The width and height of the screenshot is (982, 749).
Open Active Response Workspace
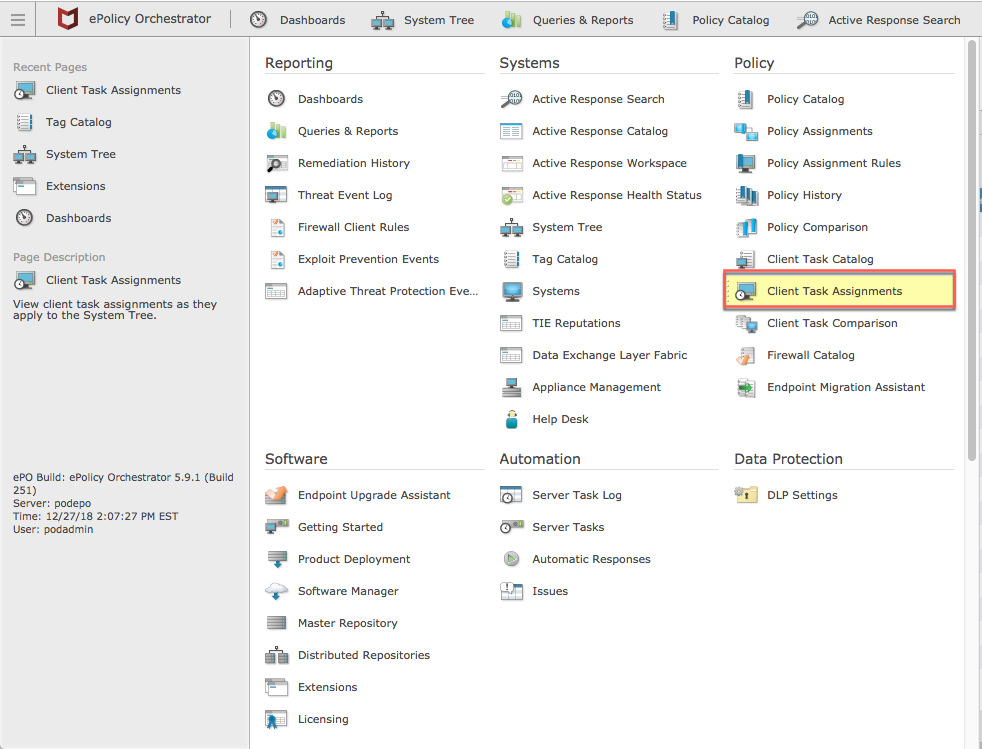609,163
